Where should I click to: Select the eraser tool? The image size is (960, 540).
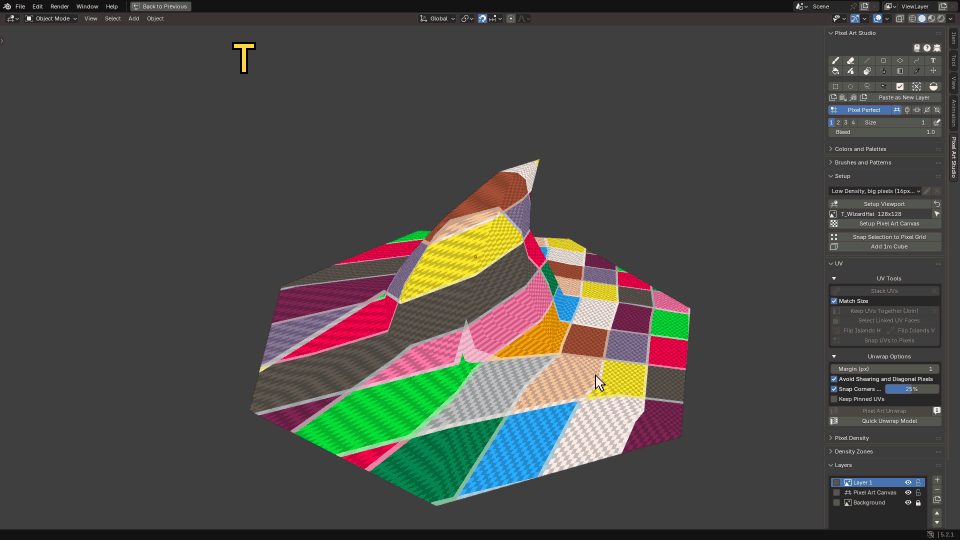click(x=850, y=61)
